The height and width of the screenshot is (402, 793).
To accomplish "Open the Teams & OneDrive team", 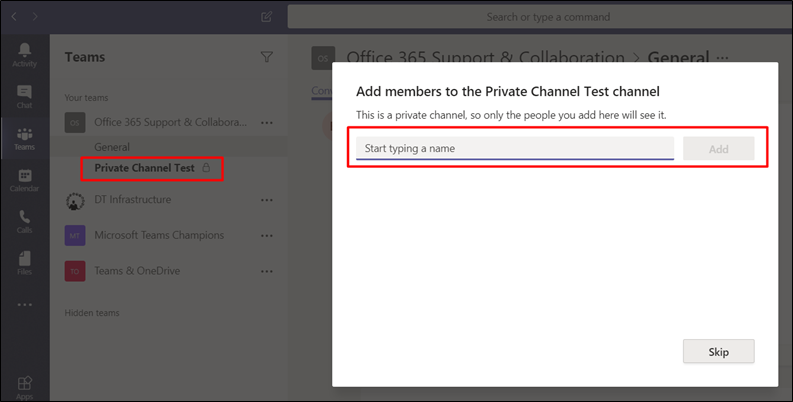I will tap(137, 271).
